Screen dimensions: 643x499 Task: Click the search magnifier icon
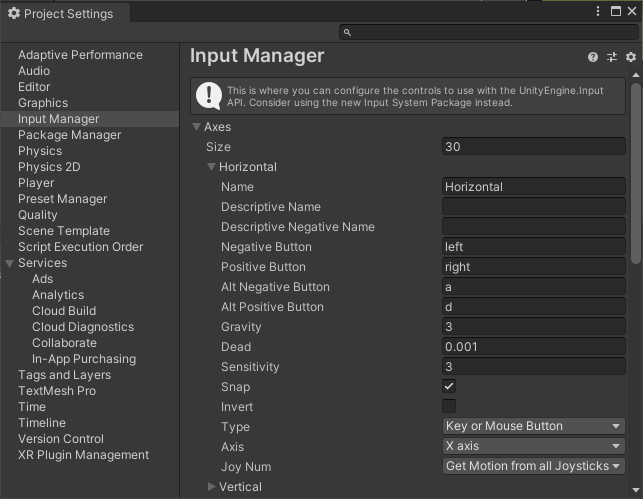click(348, 32)
